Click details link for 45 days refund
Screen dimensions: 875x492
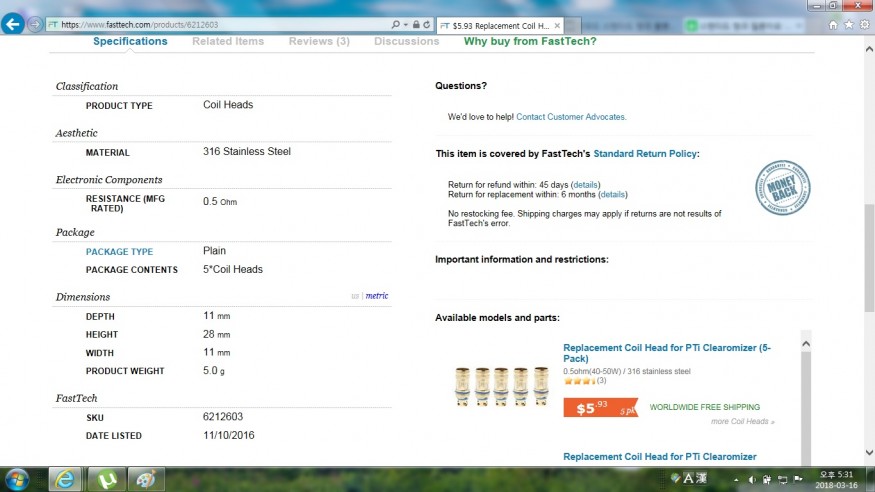pos(585,185)
